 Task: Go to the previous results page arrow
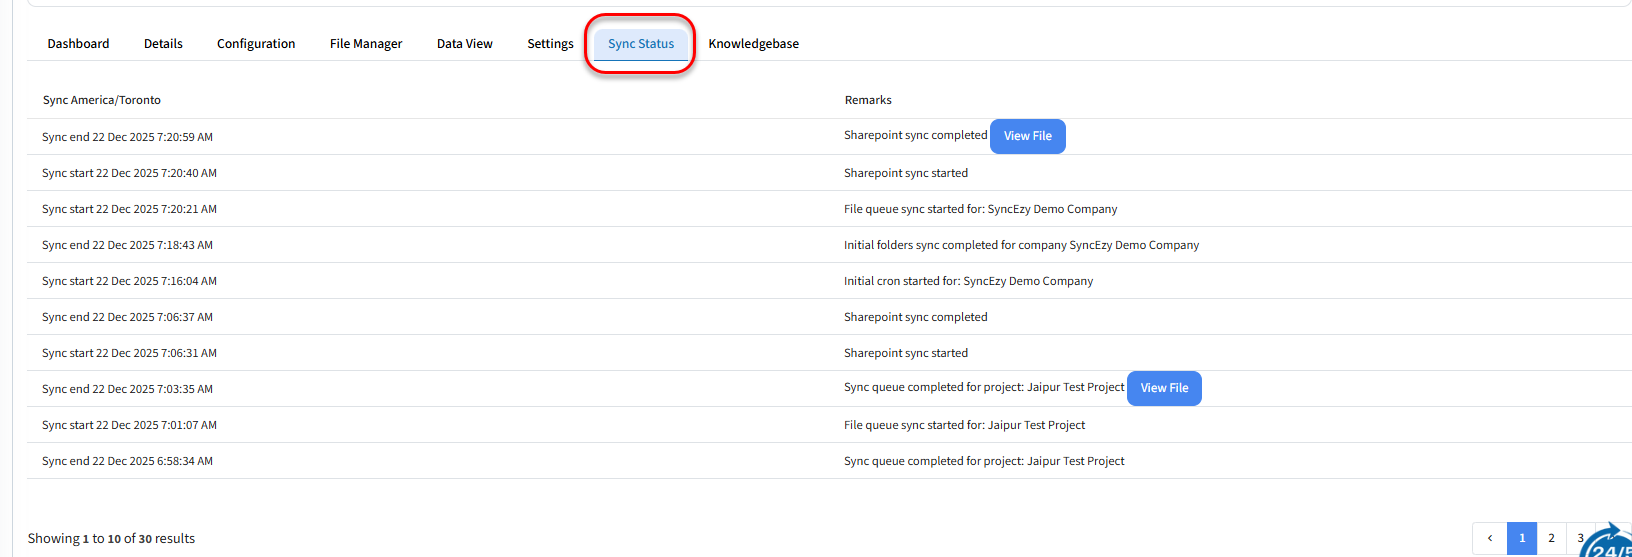coord(1489,538)
